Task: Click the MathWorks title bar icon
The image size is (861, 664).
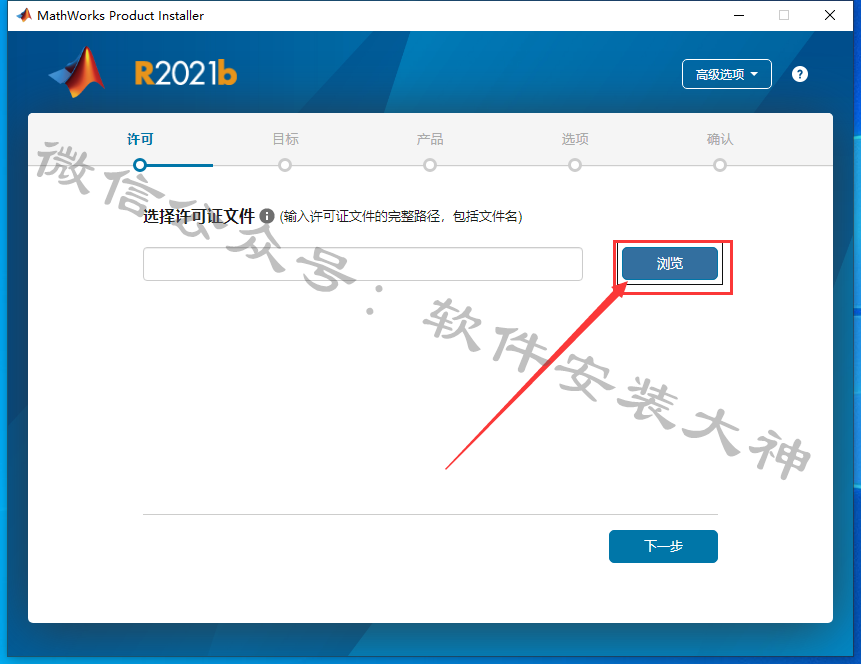Action: [24, 15]
